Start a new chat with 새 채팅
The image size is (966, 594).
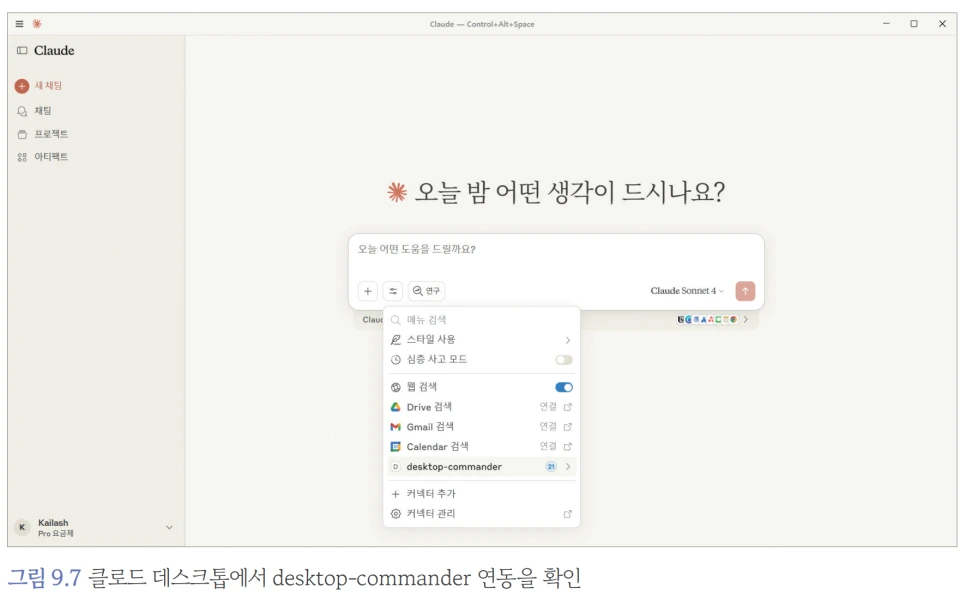click(x=39, y=86)
